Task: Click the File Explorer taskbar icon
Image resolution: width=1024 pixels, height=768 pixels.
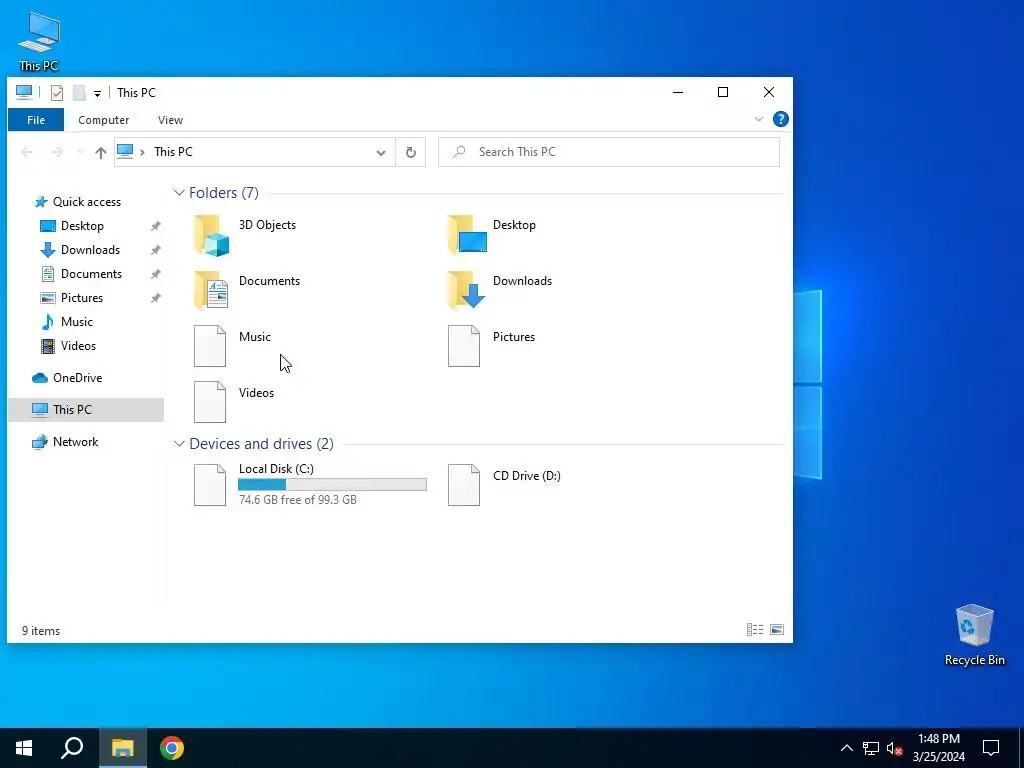Action: point(123,748)
